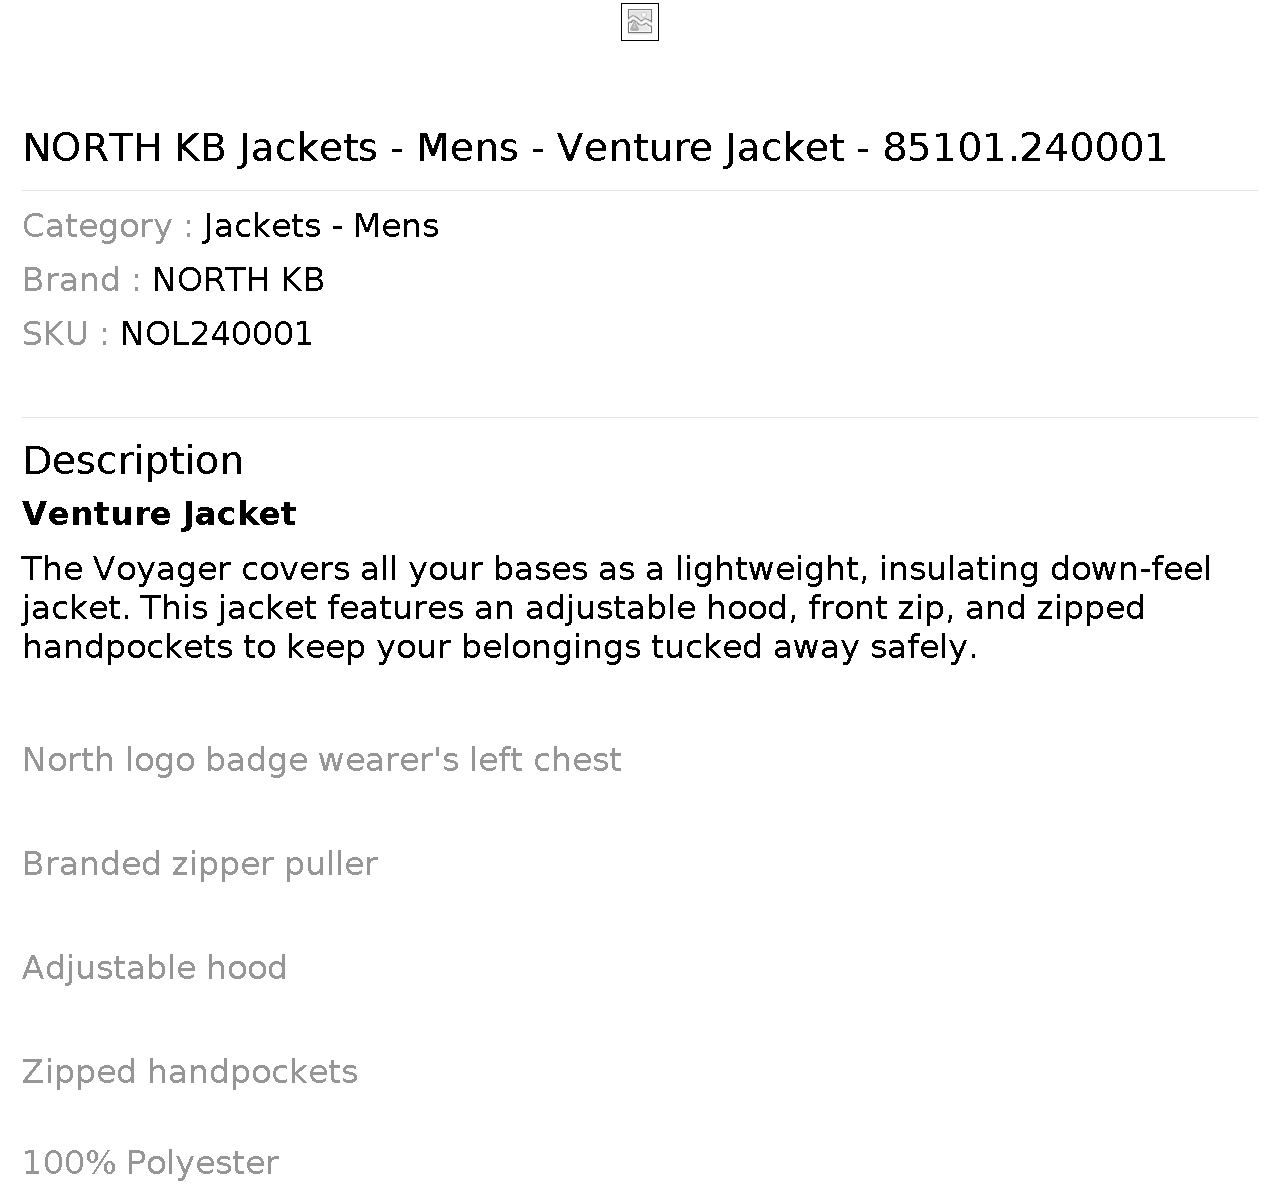Click Branded zipper puller feature line

[x=200, y=864]
